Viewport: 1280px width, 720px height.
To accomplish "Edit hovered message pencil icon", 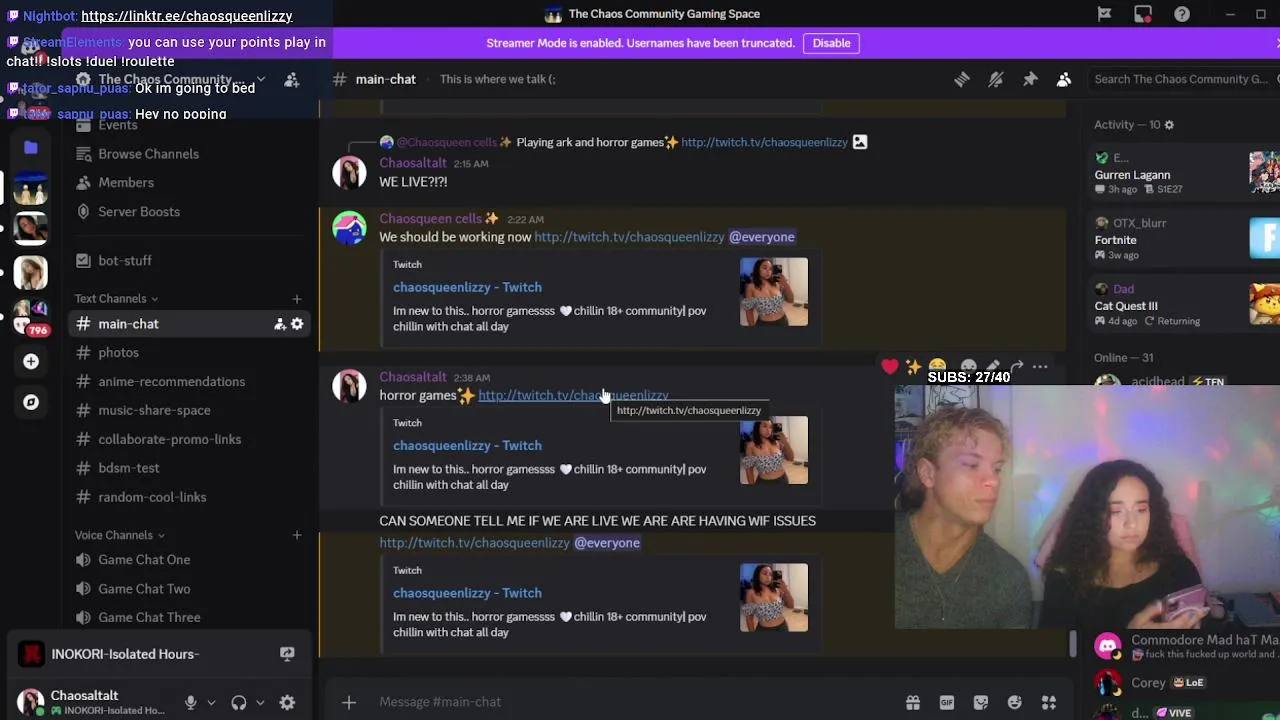I will (x=992, y=367).
